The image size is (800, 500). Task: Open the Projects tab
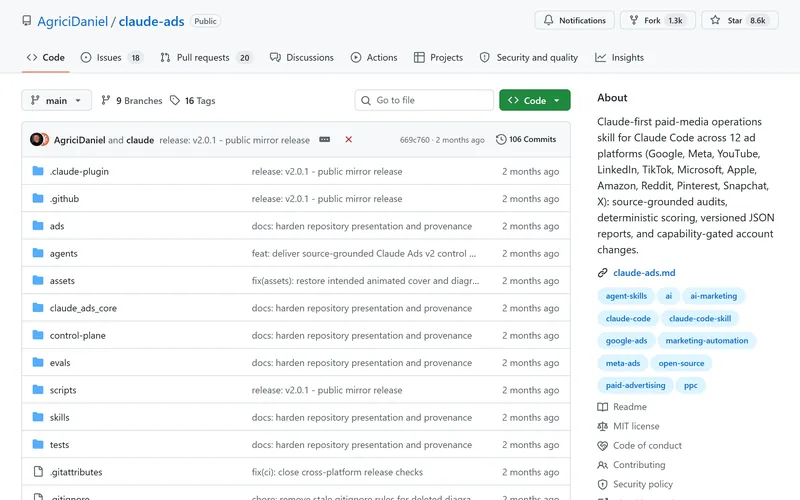(x=439, y=57)
